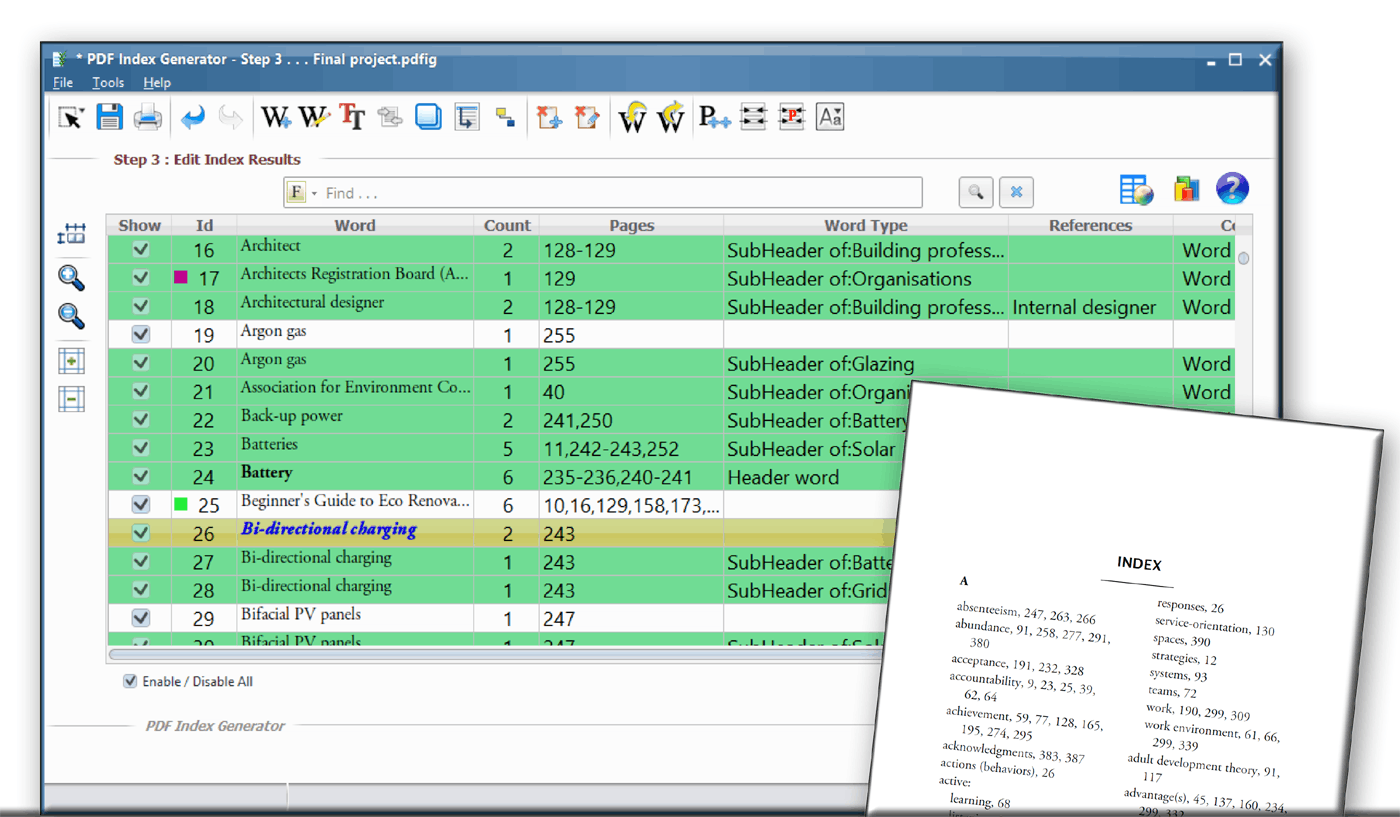
Task: Click the expand-all plus grid sidebar icon
Action: (x=71, y=361)
